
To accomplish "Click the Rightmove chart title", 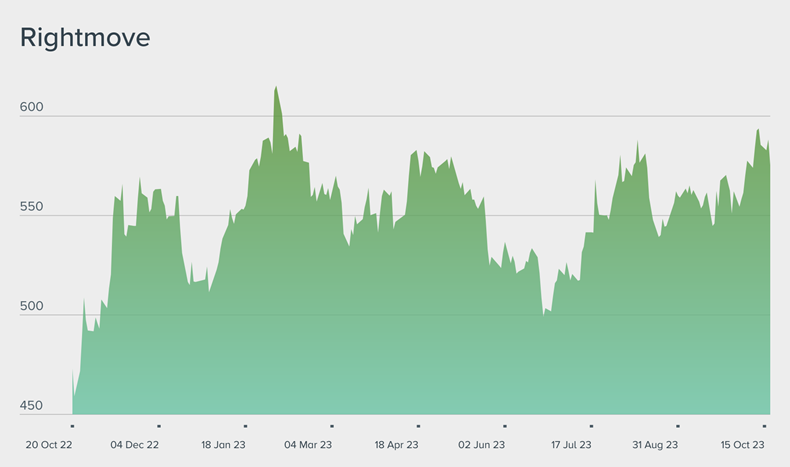I will point(85,38).
